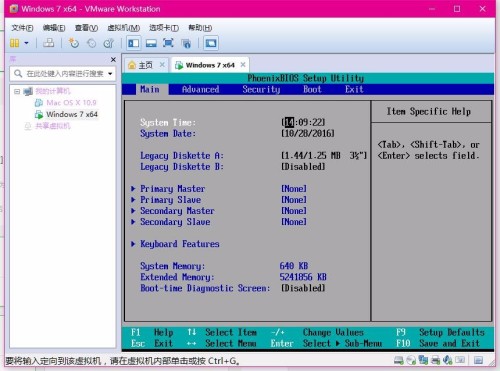Screen dimensions: 500x371
Task: Select Mac OS X 10.9 virtual machine
Action: [71, 103]
